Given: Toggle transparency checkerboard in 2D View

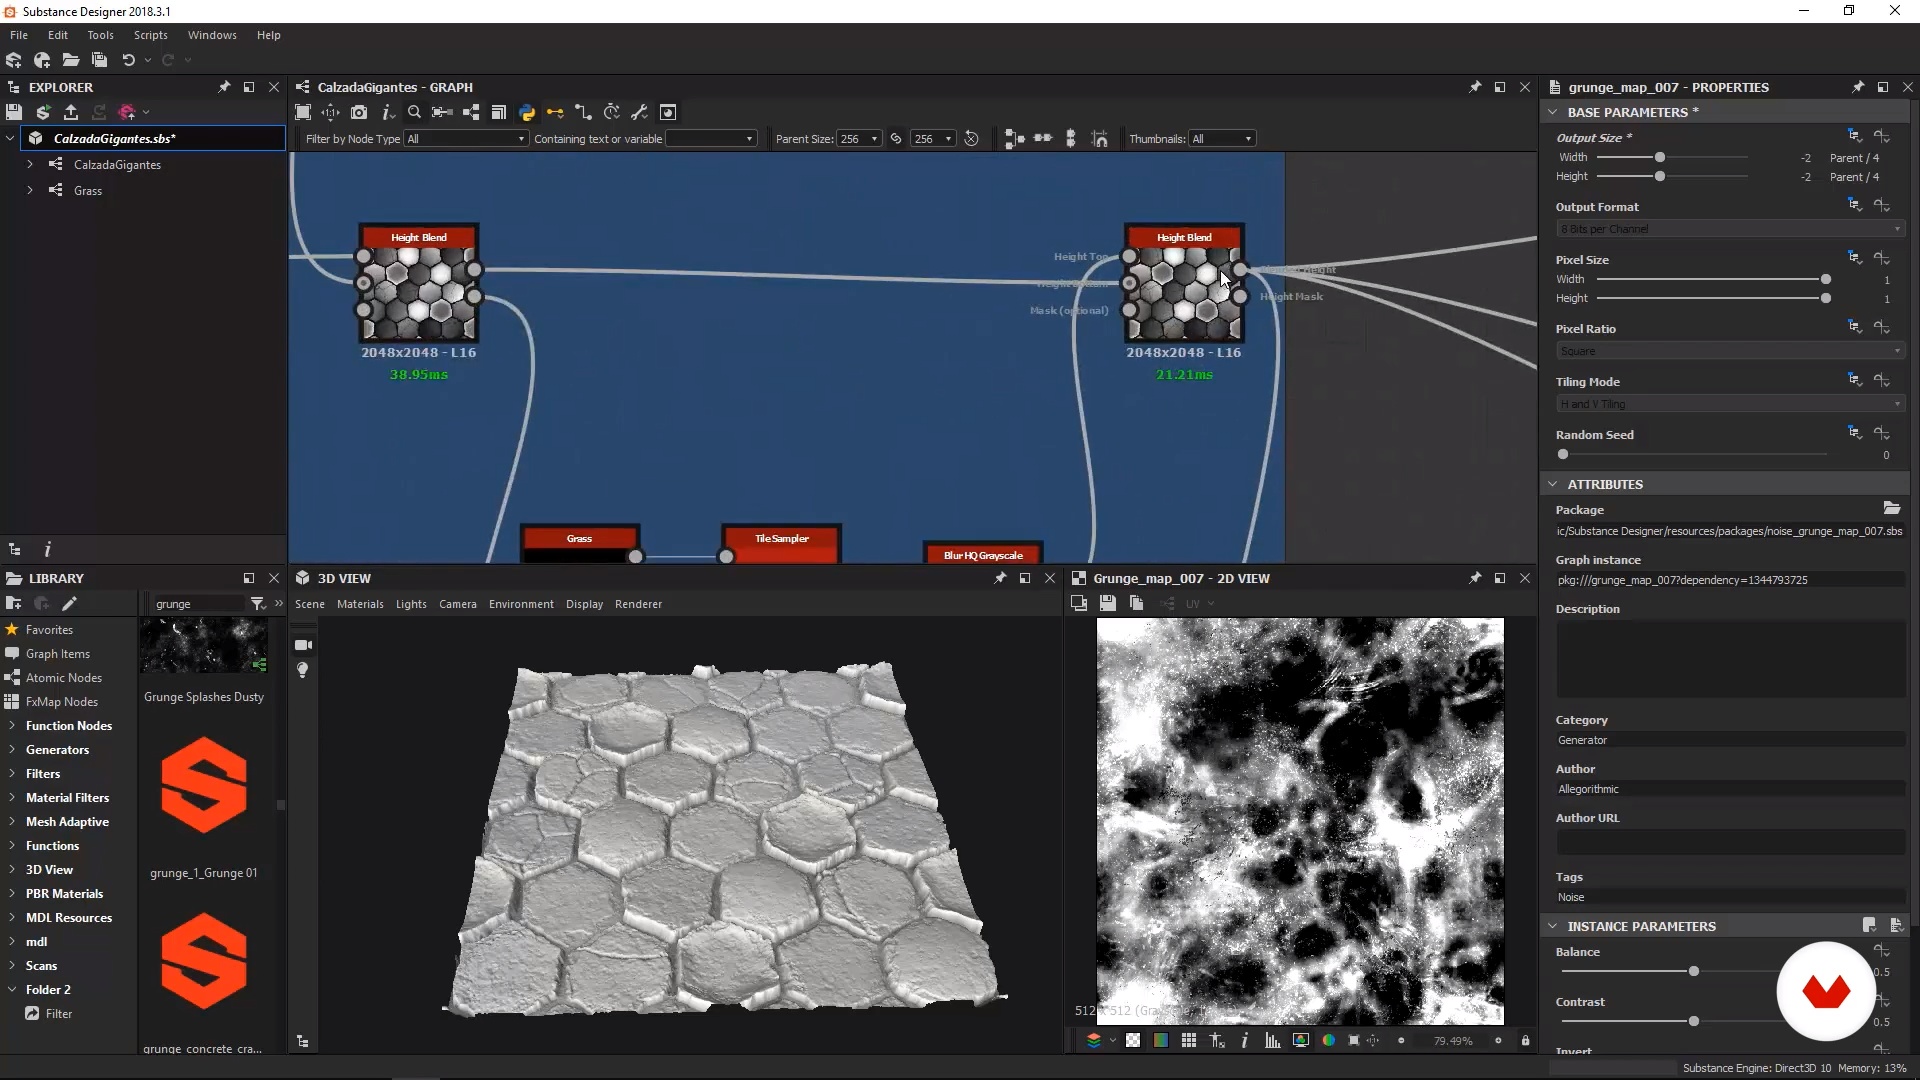Looking at the screenshot, I should (x=1132, y=1041).
